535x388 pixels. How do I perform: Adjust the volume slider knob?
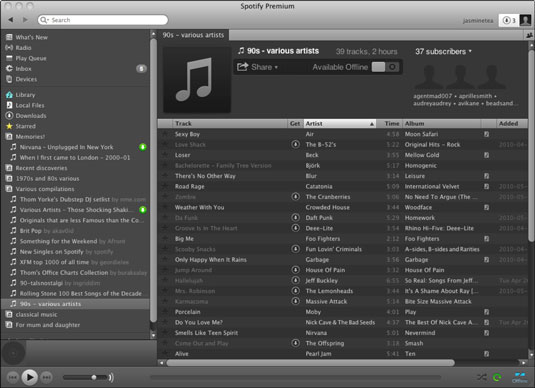[94, 377]
